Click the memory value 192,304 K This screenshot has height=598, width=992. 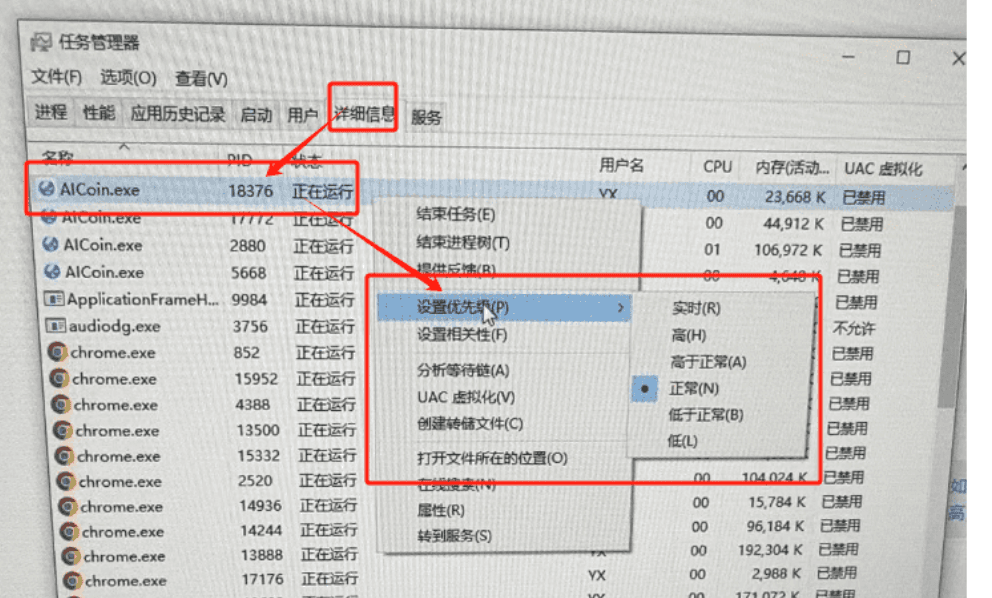tap(770, 551)
